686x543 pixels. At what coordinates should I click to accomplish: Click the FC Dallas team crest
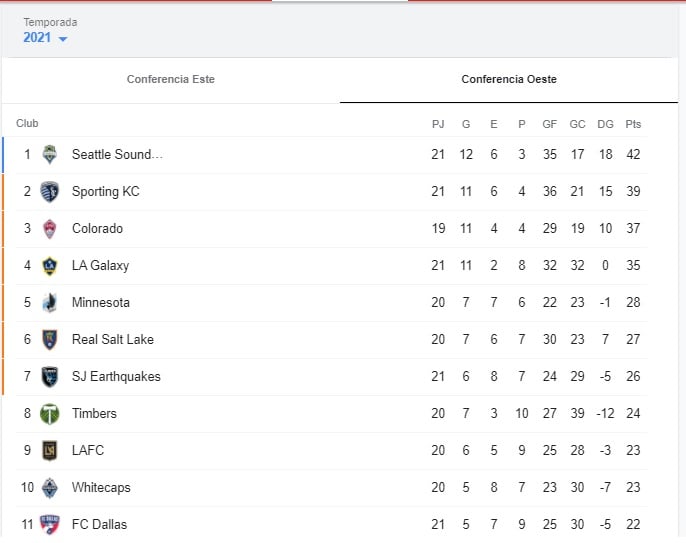[49, 525]
